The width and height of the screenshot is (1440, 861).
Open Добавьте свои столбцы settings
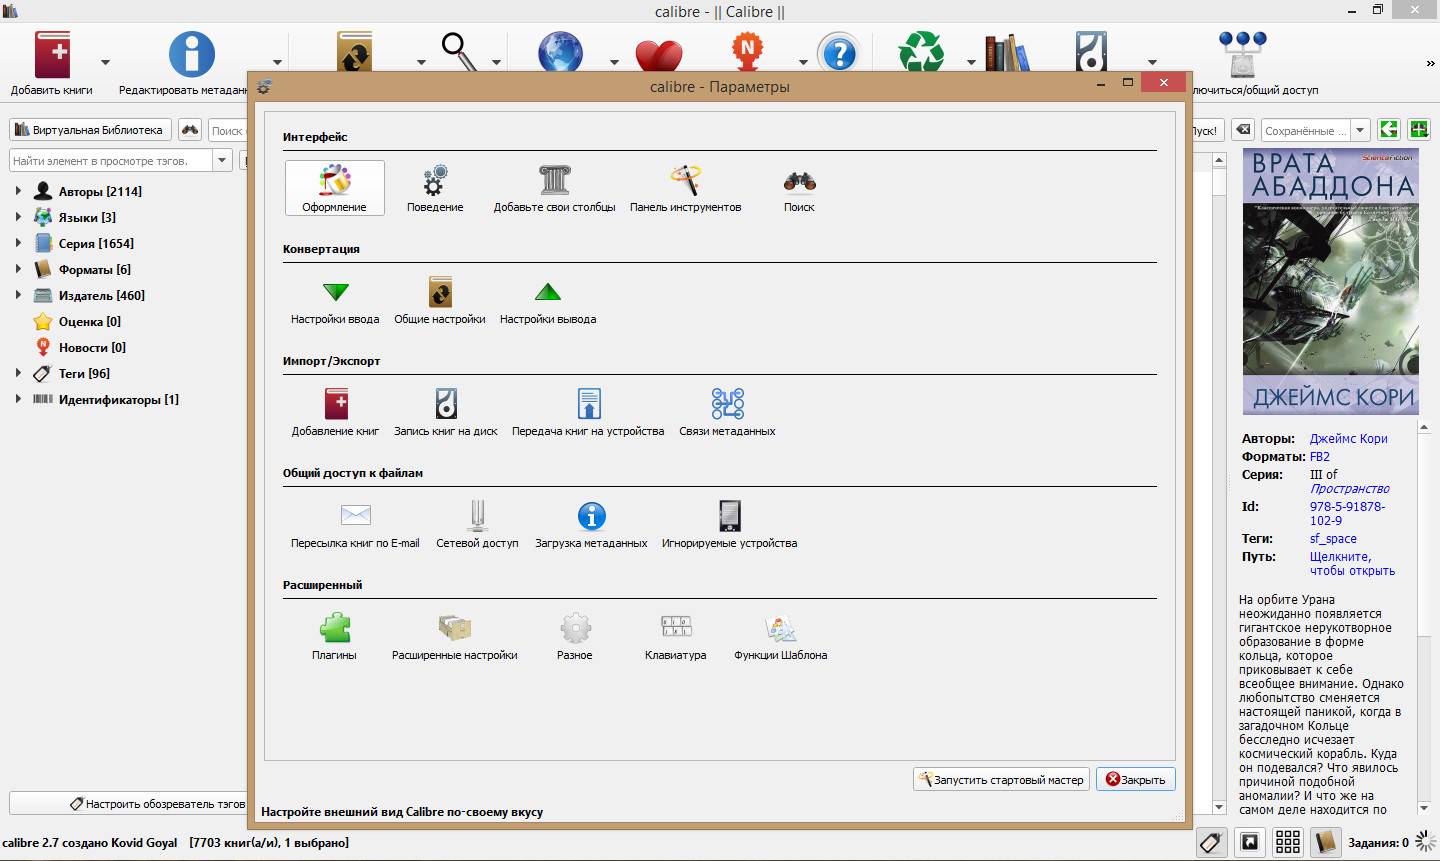[x=554, y=188]
